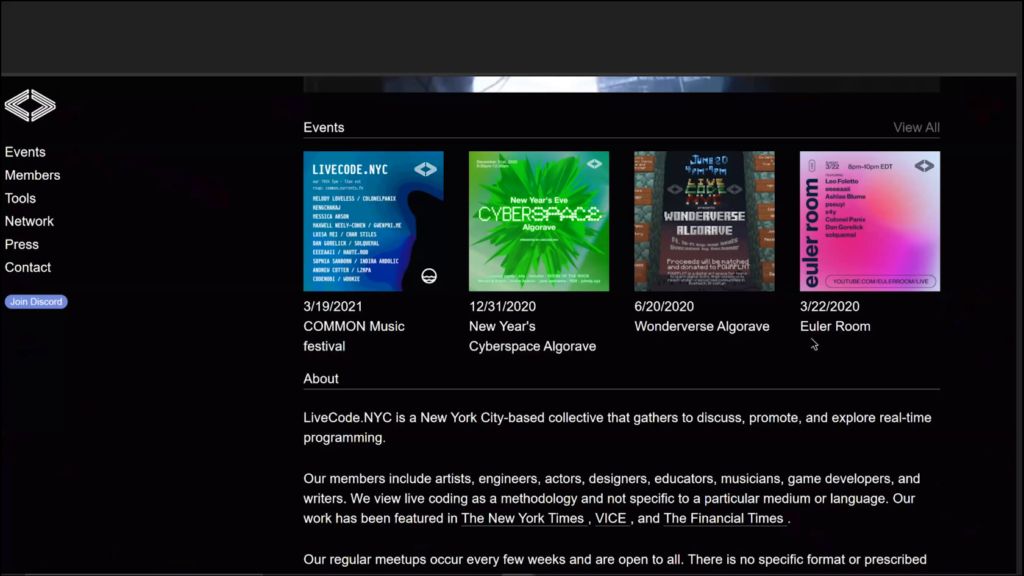Image resolution: width=1024 pixels, height=576 pixels.
Task: Click the Join Discord button
Action: 36,302
